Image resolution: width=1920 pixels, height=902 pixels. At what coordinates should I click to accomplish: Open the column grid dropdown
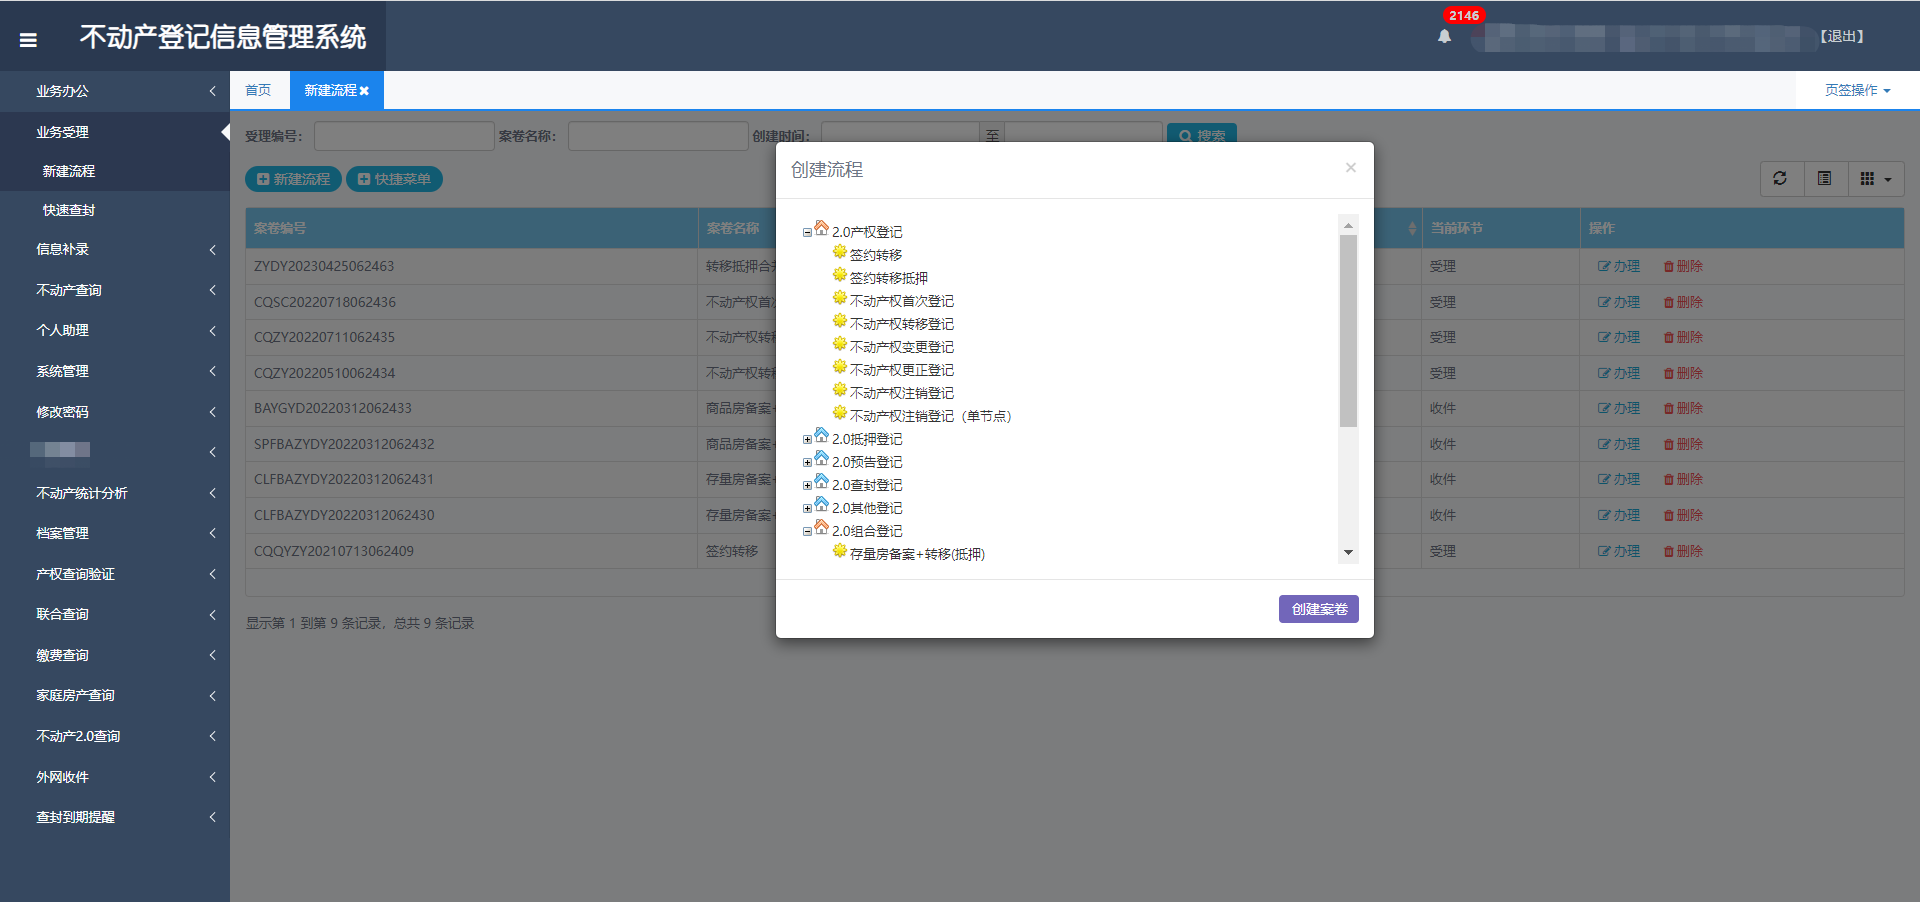[1875, 178]
